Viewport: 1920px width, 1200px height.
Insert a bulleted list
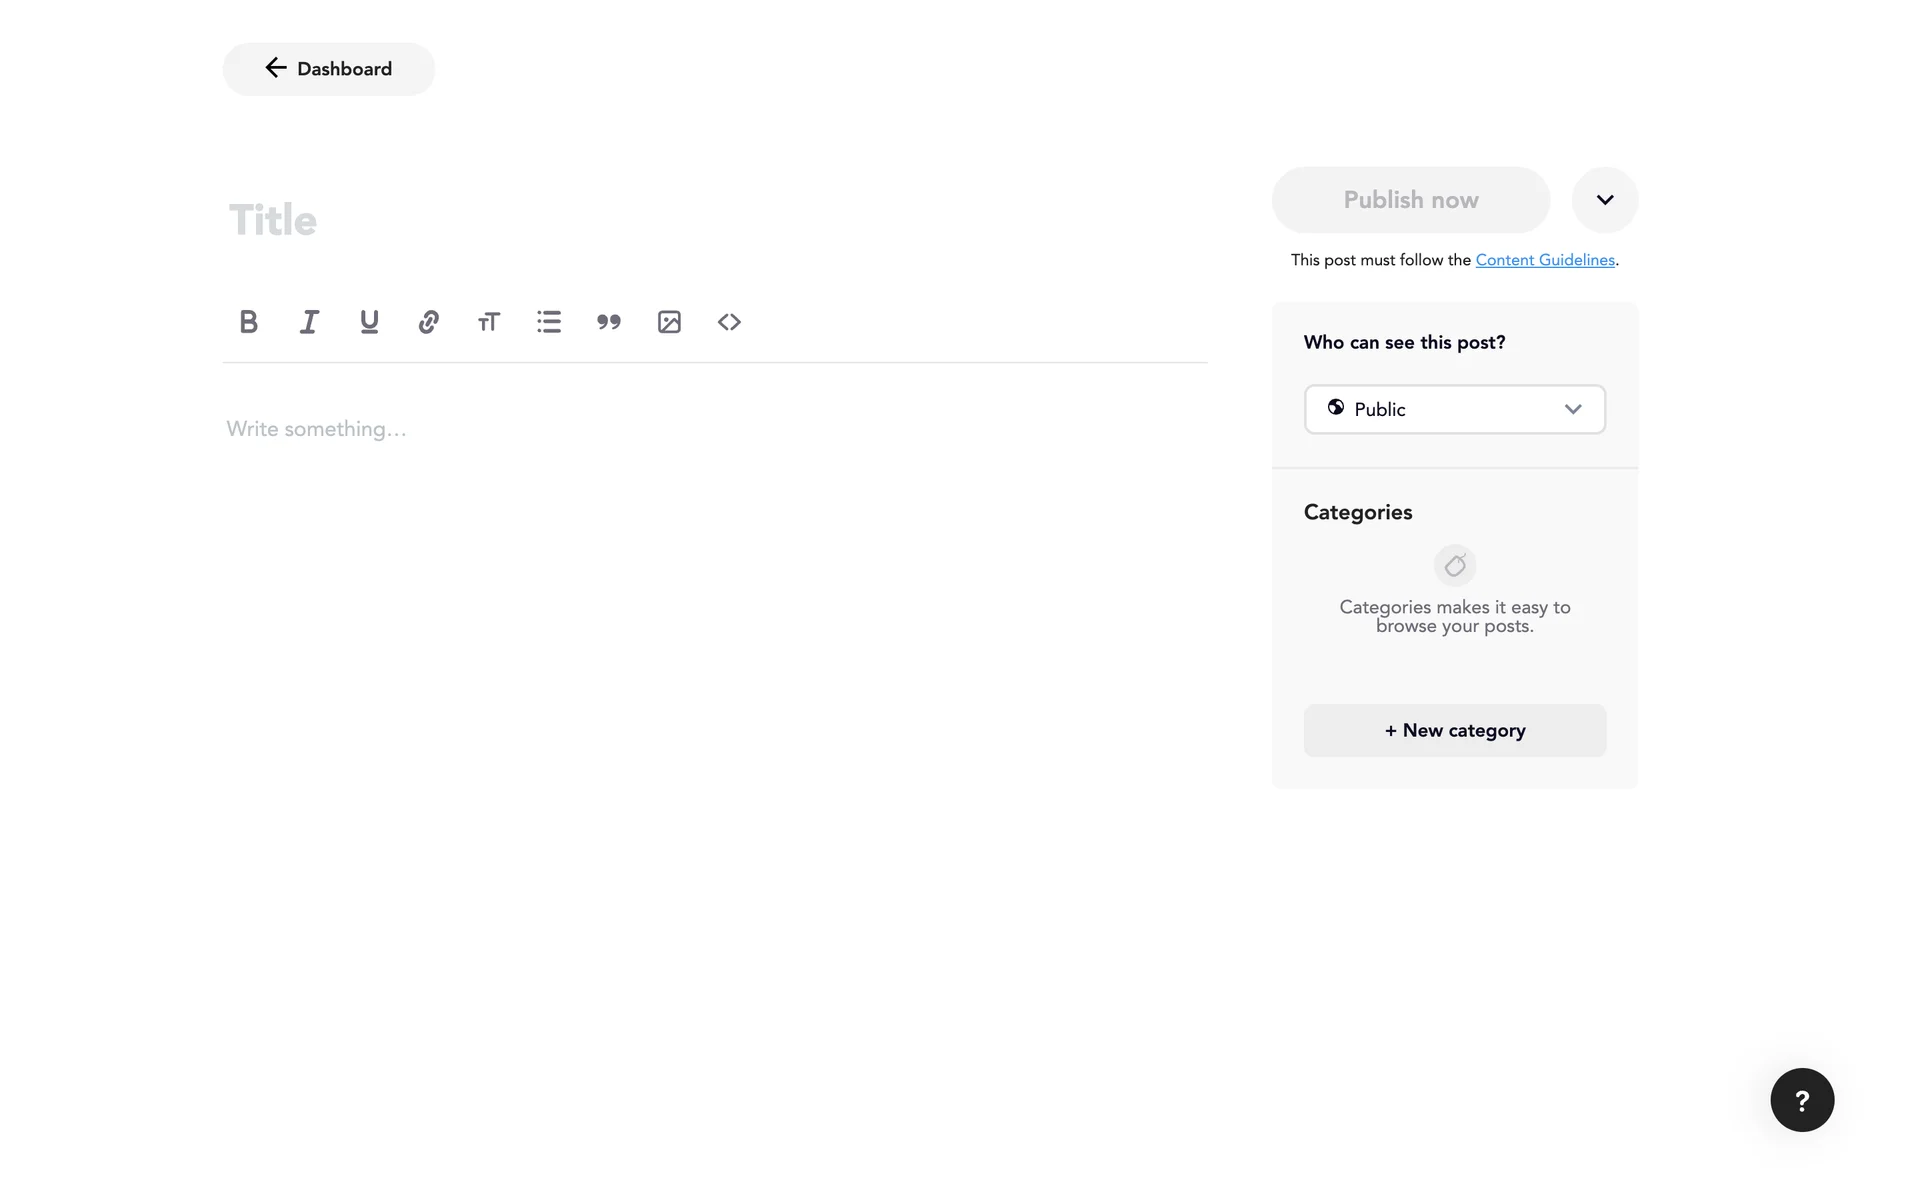click(x=549, y=322)
